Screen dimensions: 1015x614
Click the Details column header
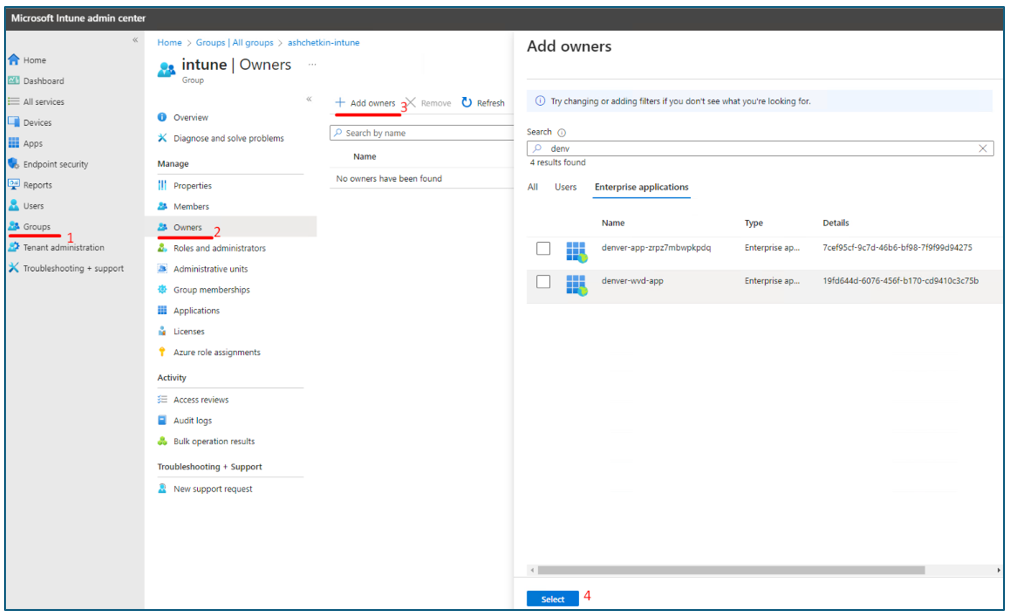pos(836,223)
